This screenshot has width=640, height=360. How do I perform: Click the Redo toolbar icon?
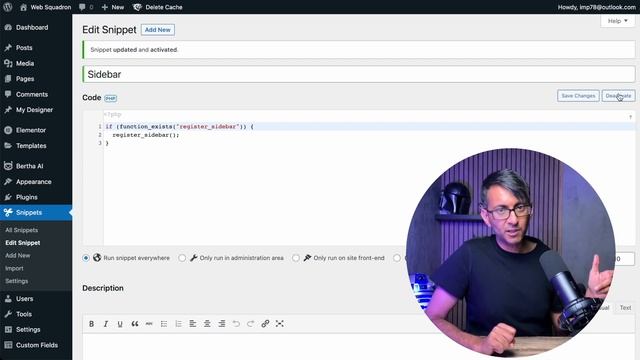tap(251, 324)
